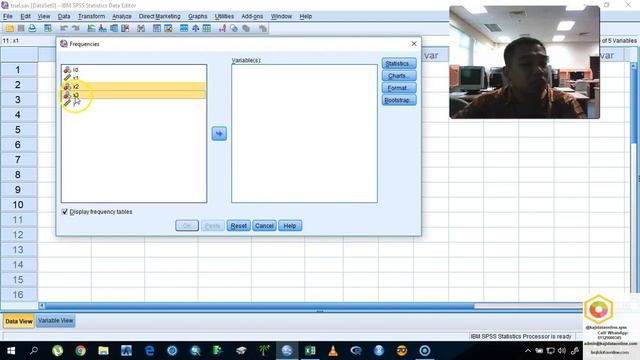
Task: Click the volume icon in system tray
Action: 562,351
